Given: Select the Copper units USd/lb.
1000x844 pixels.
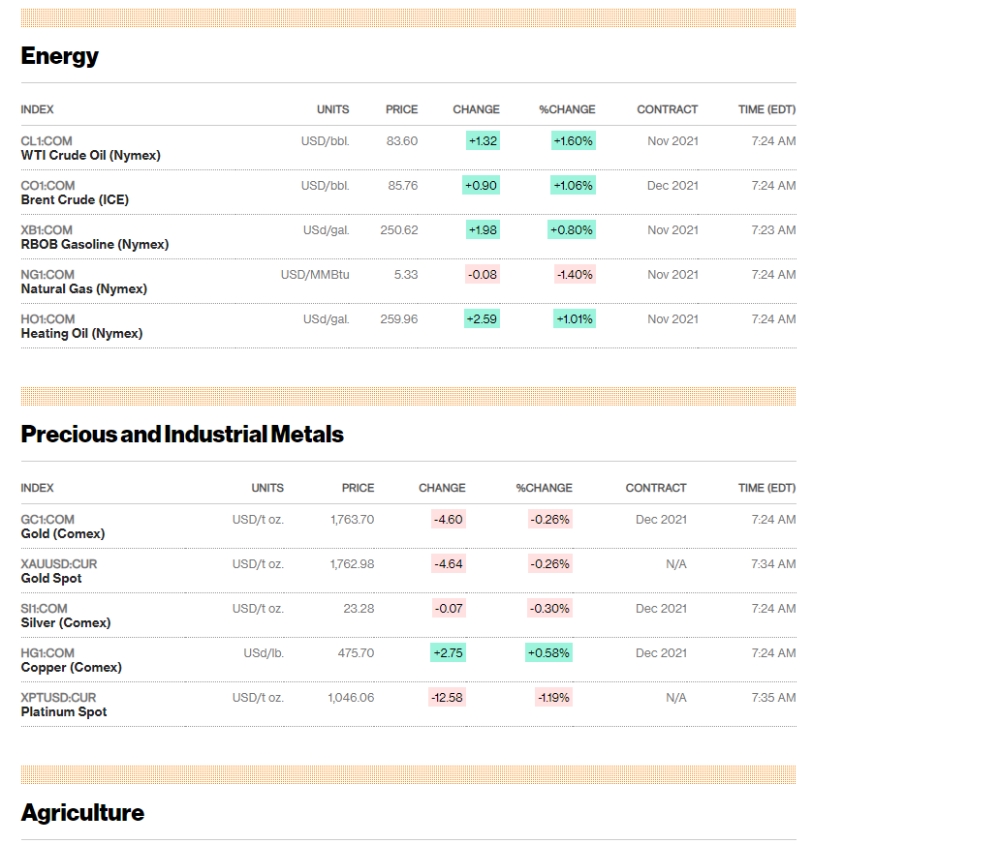Looking at the screenshot, I should point(263,653).
